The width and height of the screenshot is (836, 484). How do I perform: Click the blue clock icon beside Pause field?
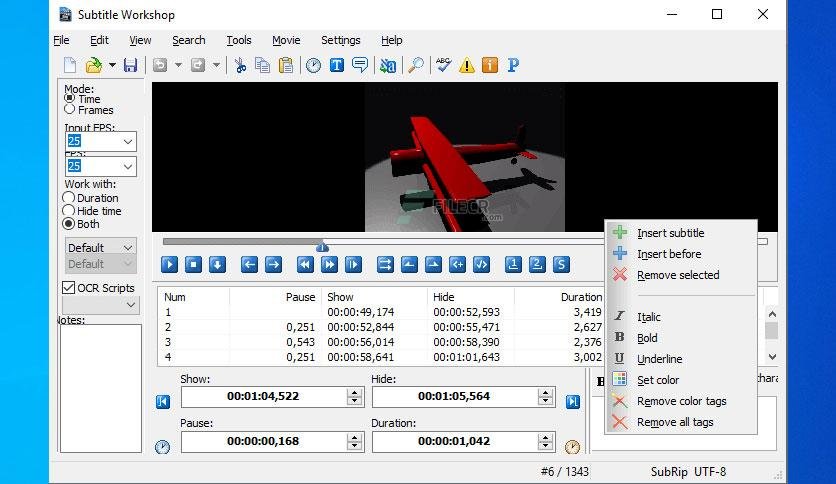tap(163, 447)
